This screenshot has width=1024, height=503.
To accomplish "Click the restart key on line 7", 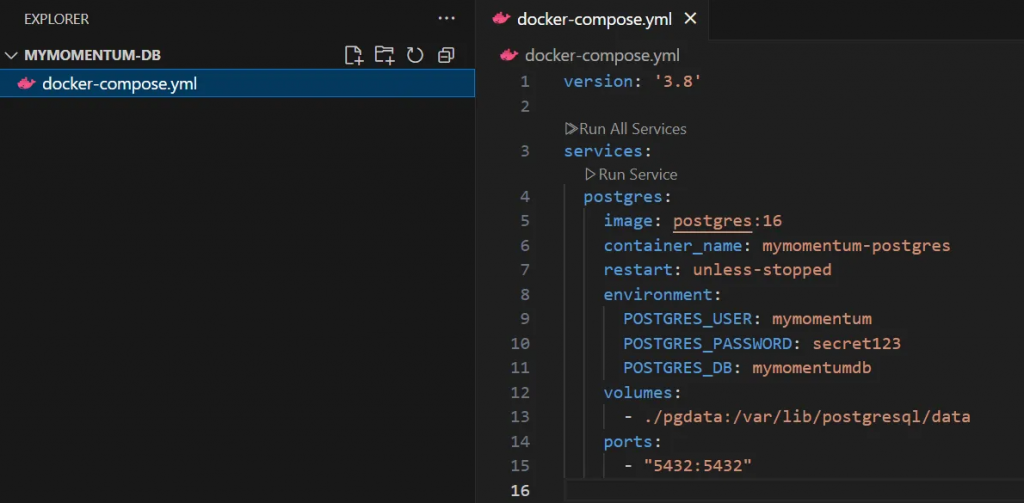I will [638, 270].
